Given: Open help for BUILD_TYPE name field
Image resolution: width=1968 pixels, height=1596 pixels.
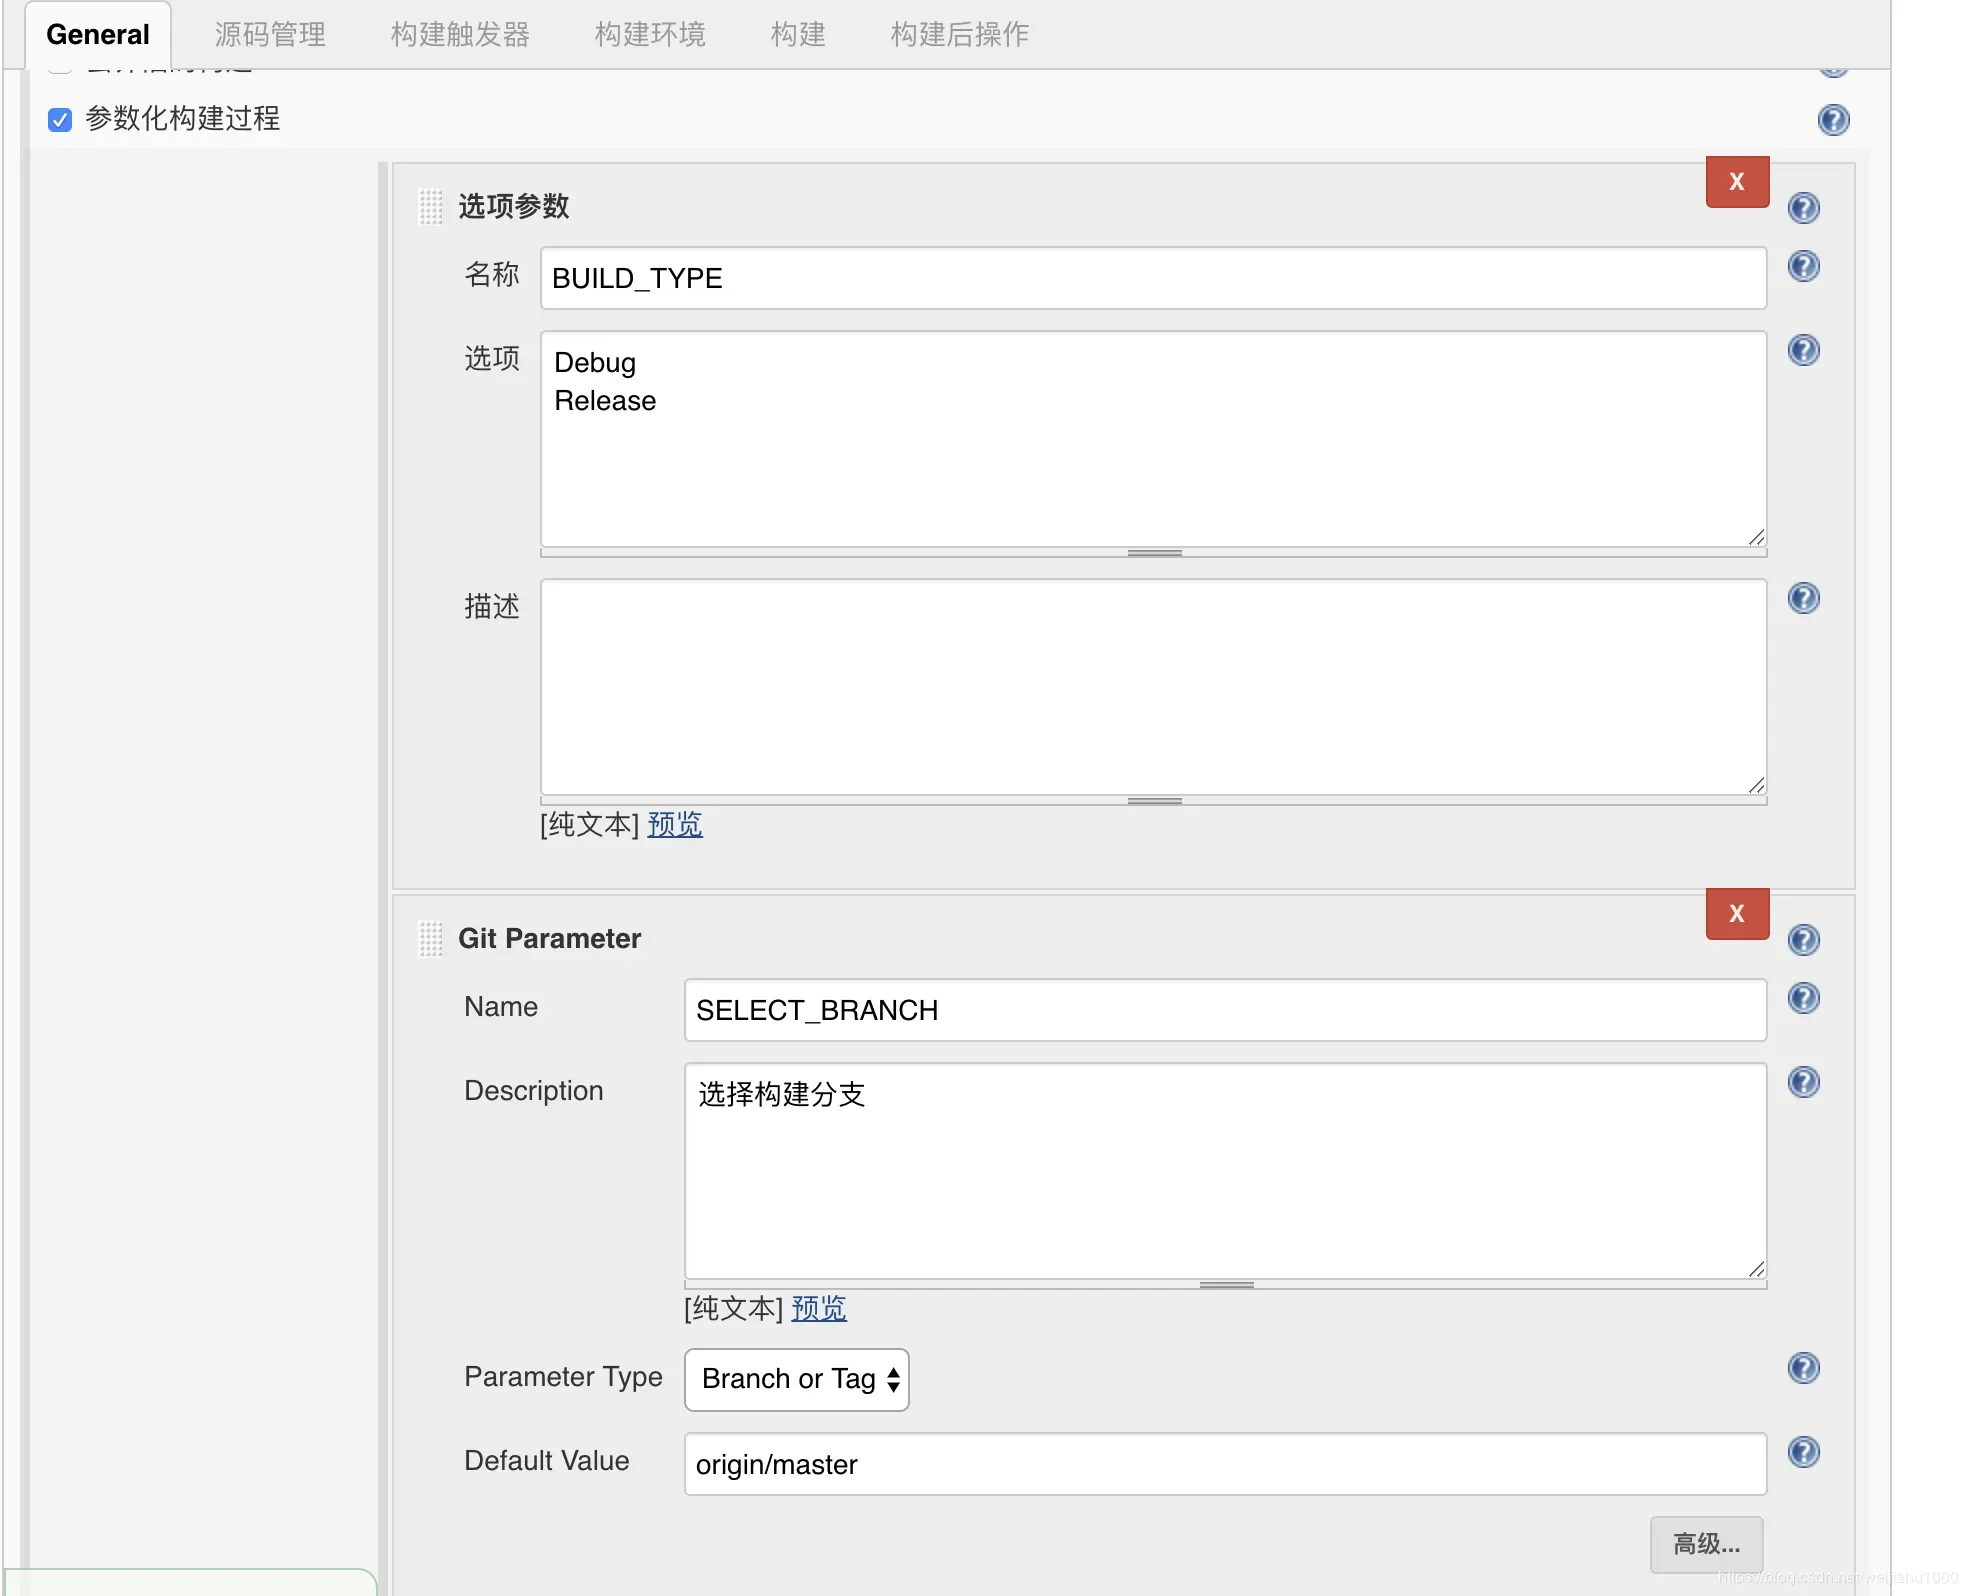Looking at the screenshot, I should [x=1802, y=266].
